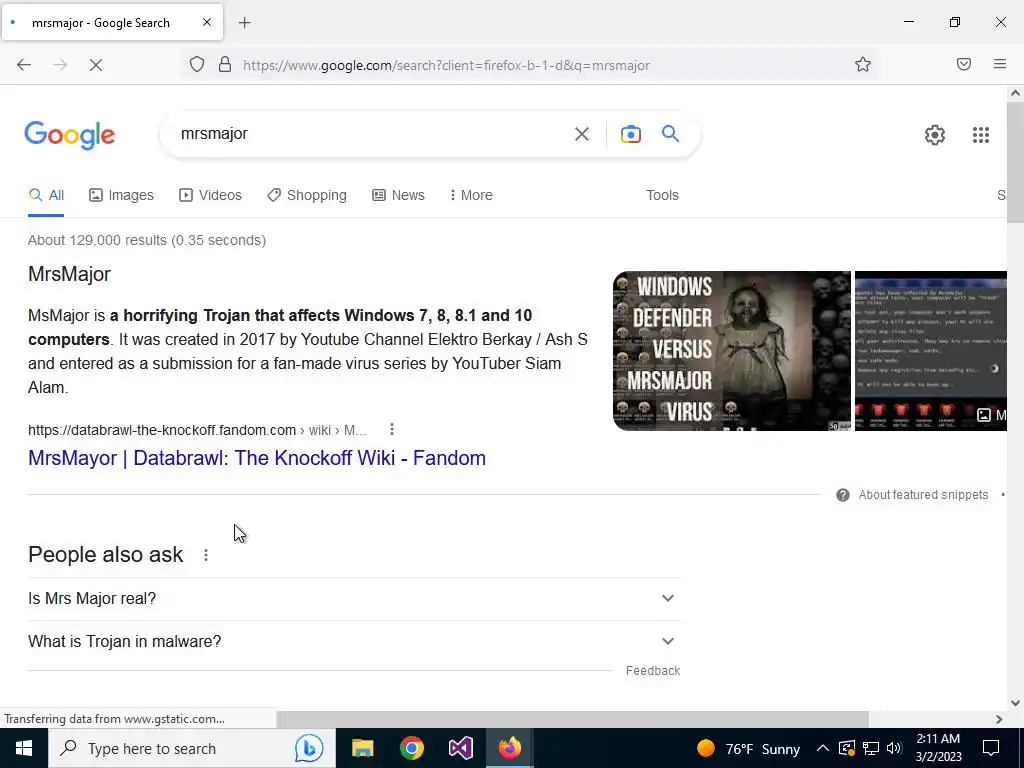Click the About featured snippets link

pyautogui.click(x=923, y=495)
